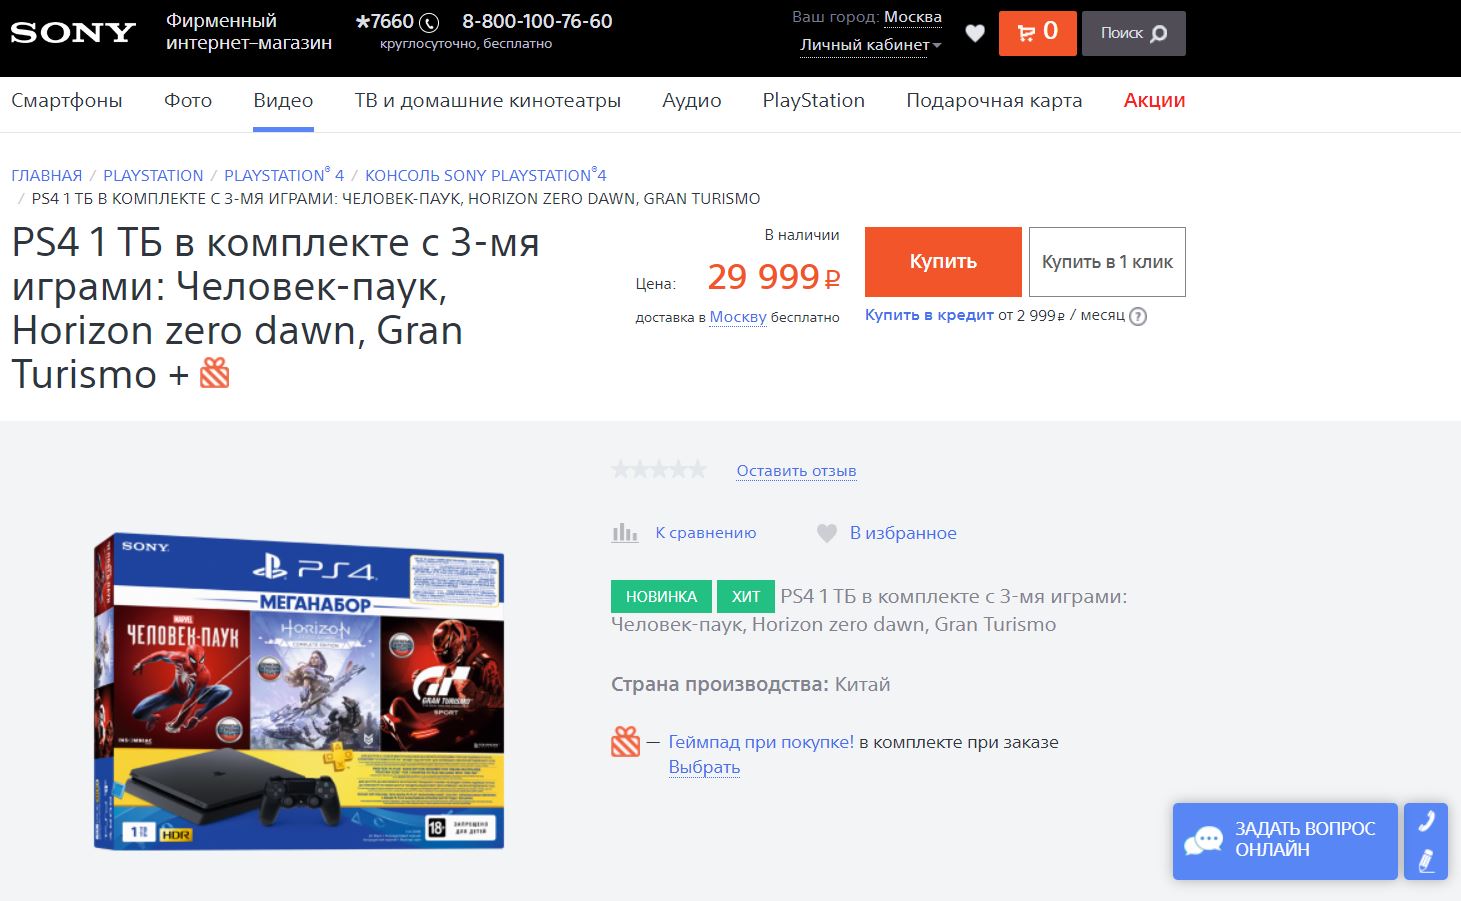
Task: Click the Sony logo
Action: click(x=72, y=33)
